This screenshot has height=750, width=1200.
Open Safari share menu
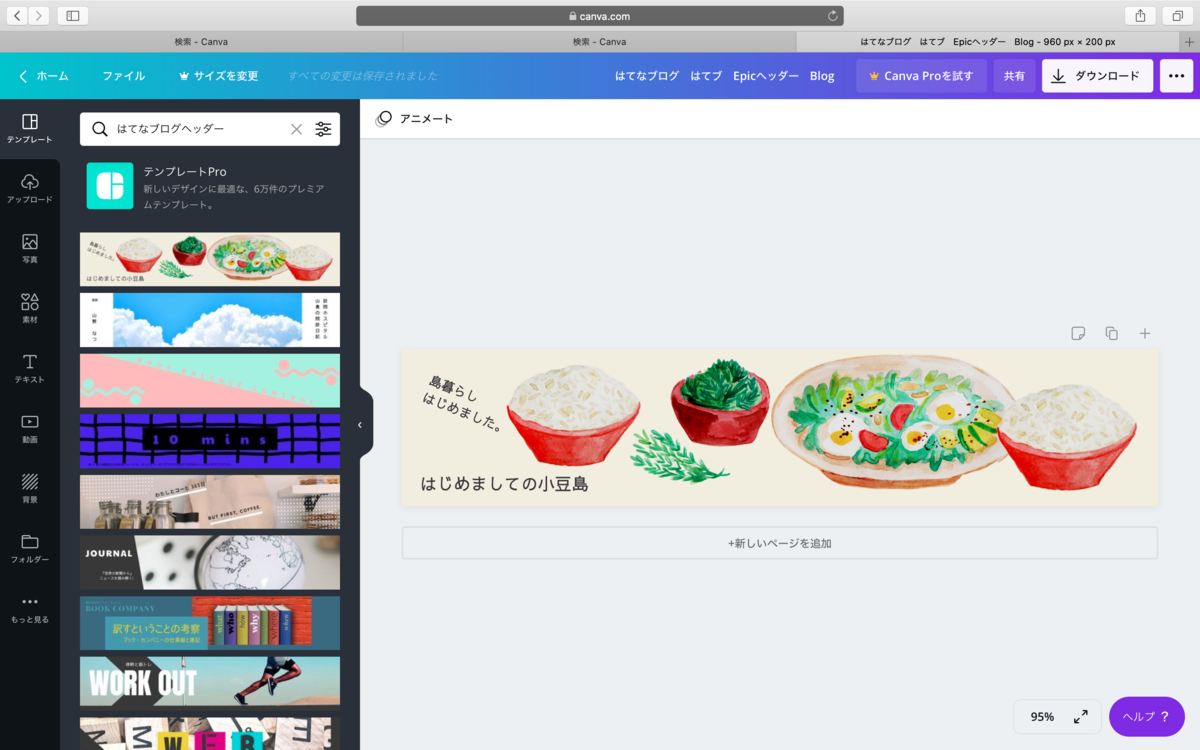(1140, 15)
